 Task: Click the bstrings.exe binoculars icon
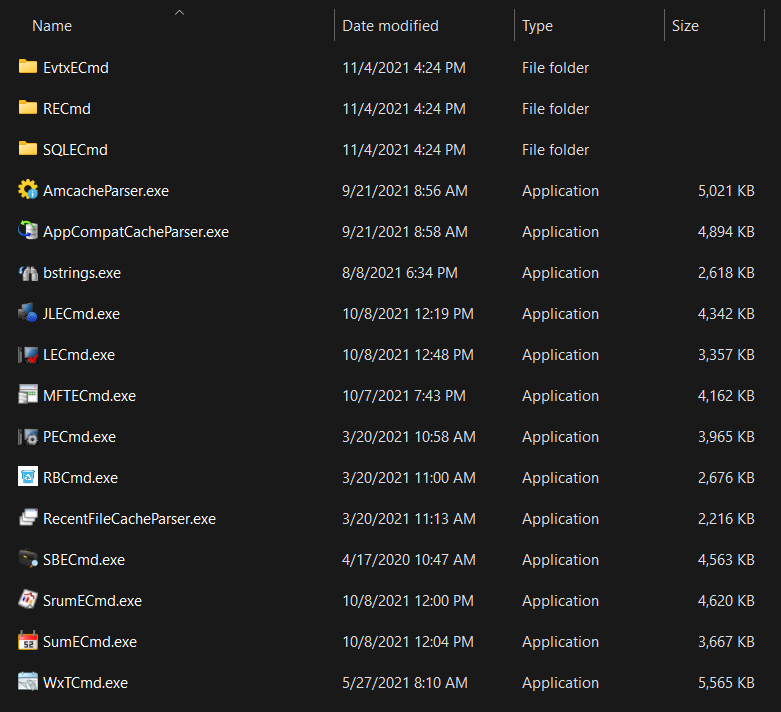tap(28, 272)
